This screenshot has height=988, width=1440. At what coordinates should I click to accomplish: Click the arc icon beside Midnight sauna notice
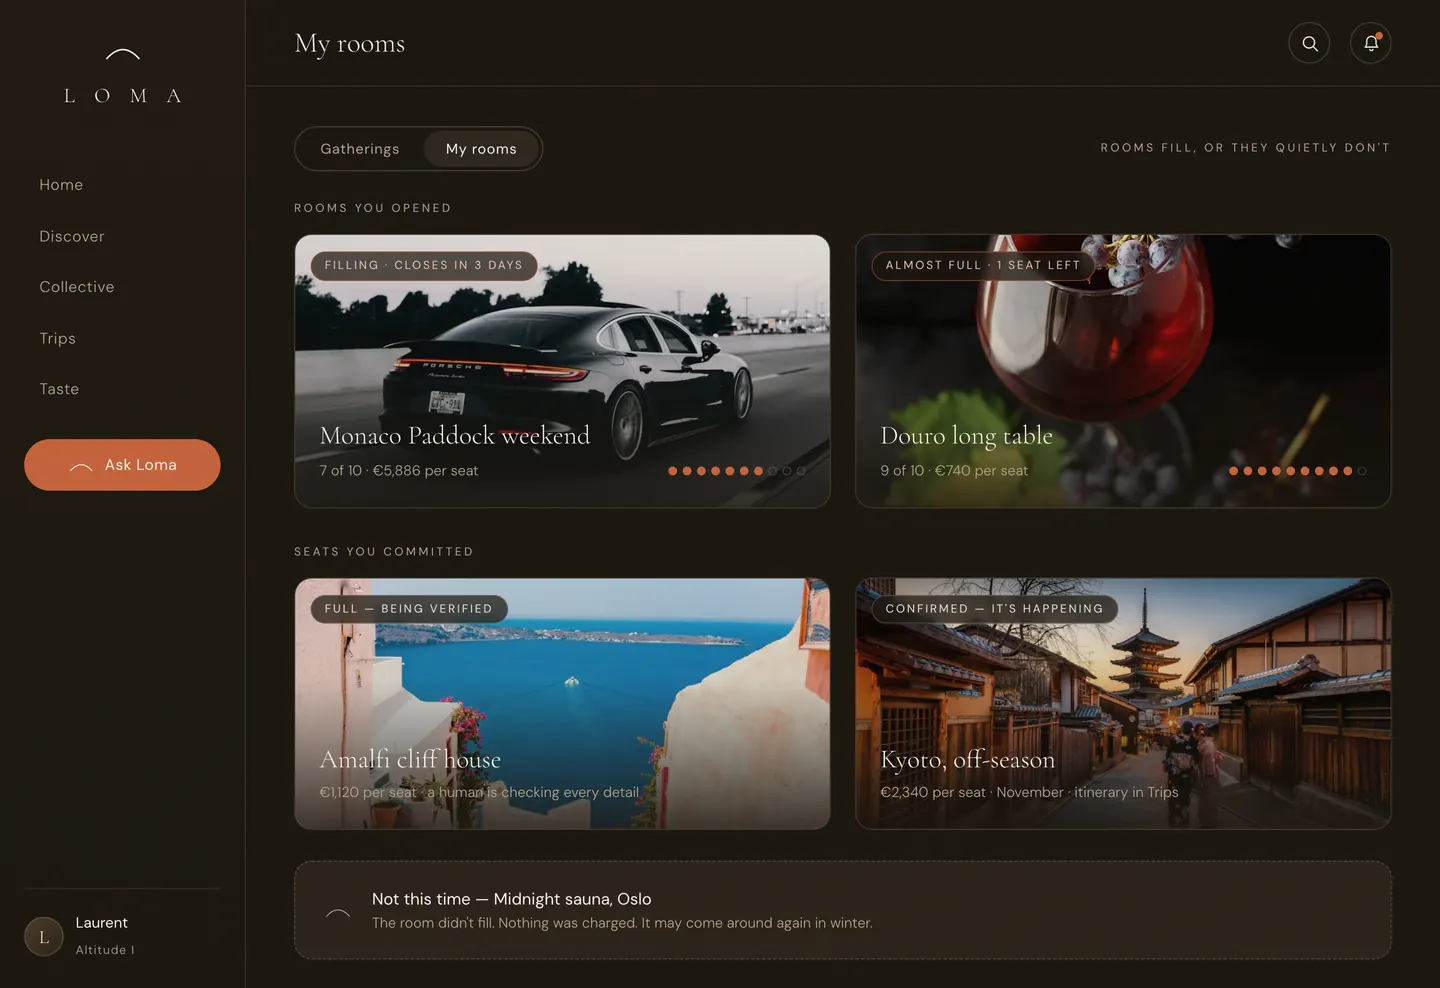(338, 913)
